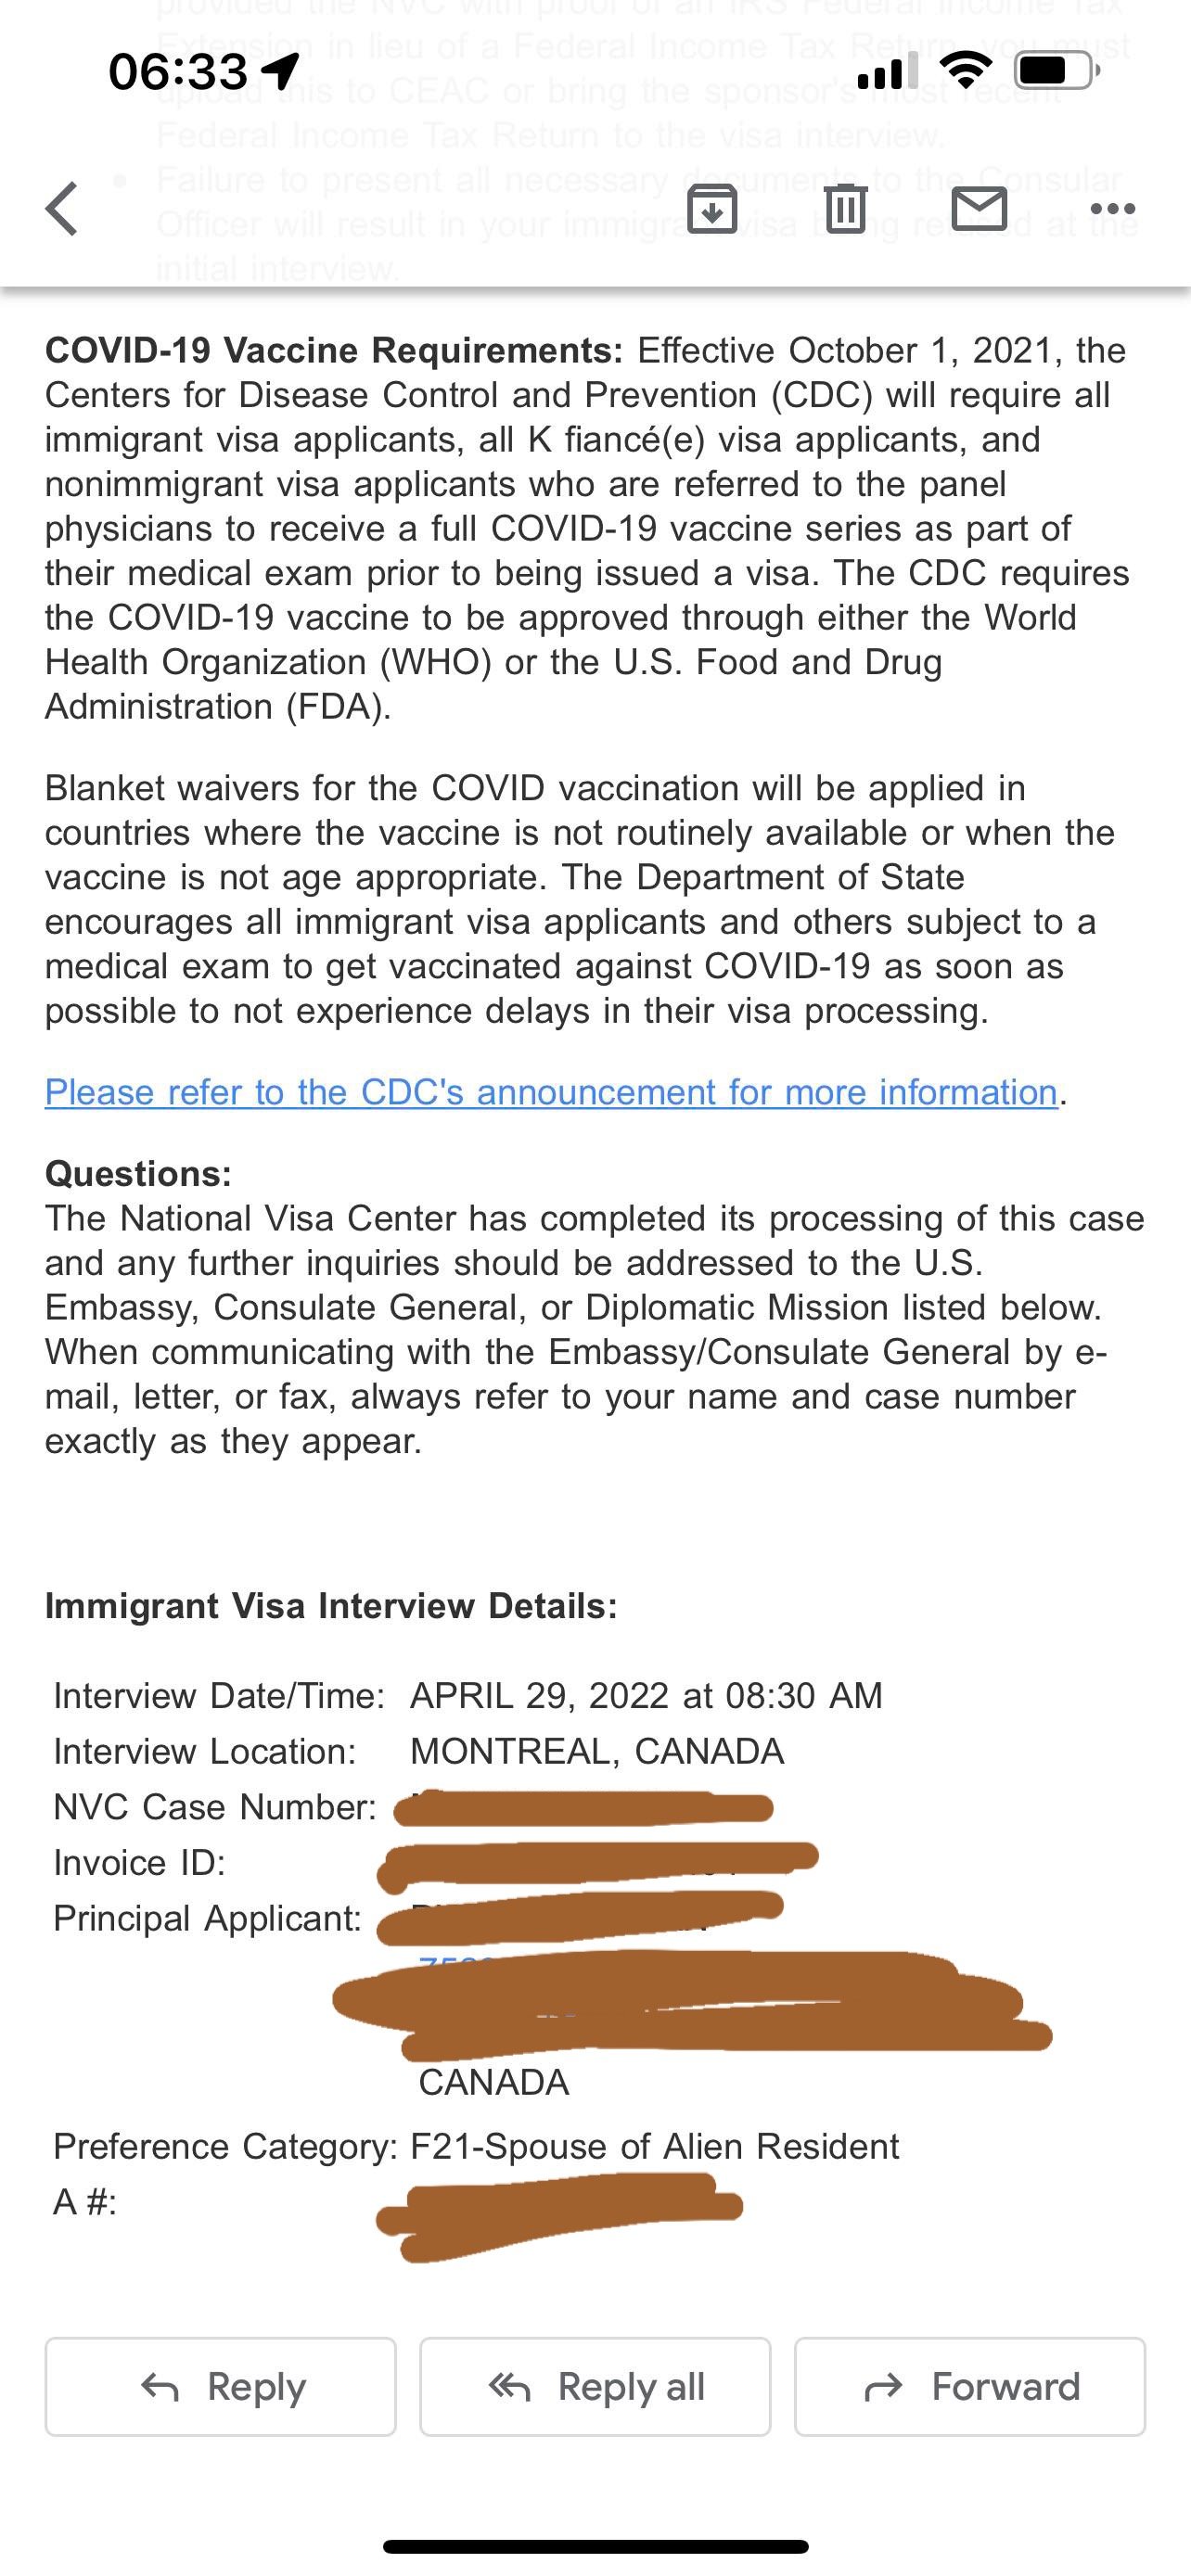Tap the back chevron to leave email

[62, 209]
